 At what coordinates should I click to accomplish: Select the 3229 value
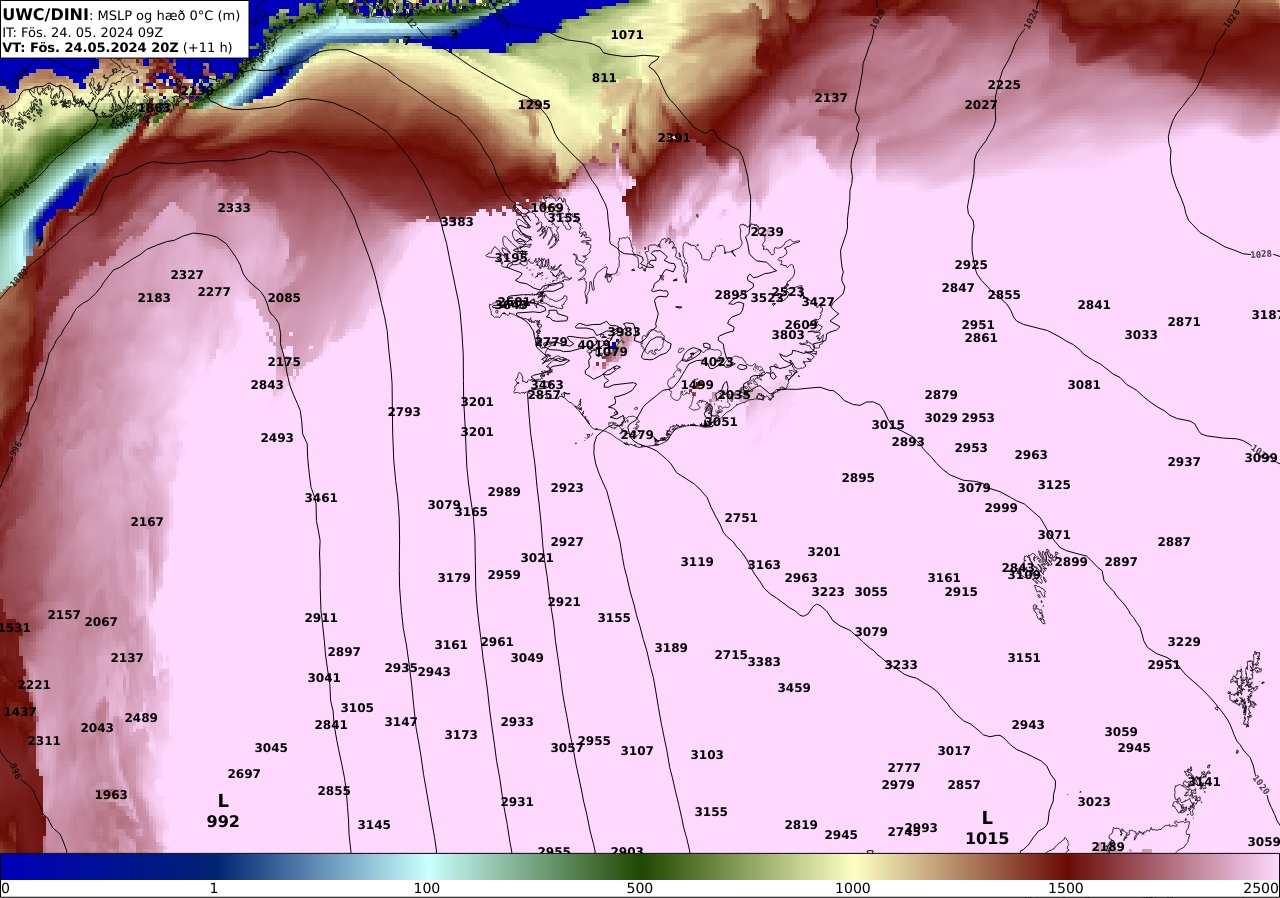pyautogui.click(x=1184, y=642)
